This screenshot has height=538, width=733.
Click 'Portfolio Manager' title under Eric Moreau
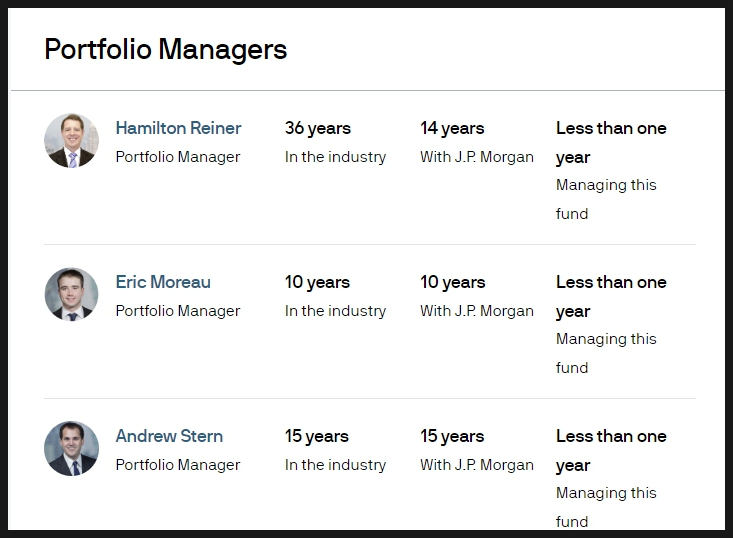(178, 311)
